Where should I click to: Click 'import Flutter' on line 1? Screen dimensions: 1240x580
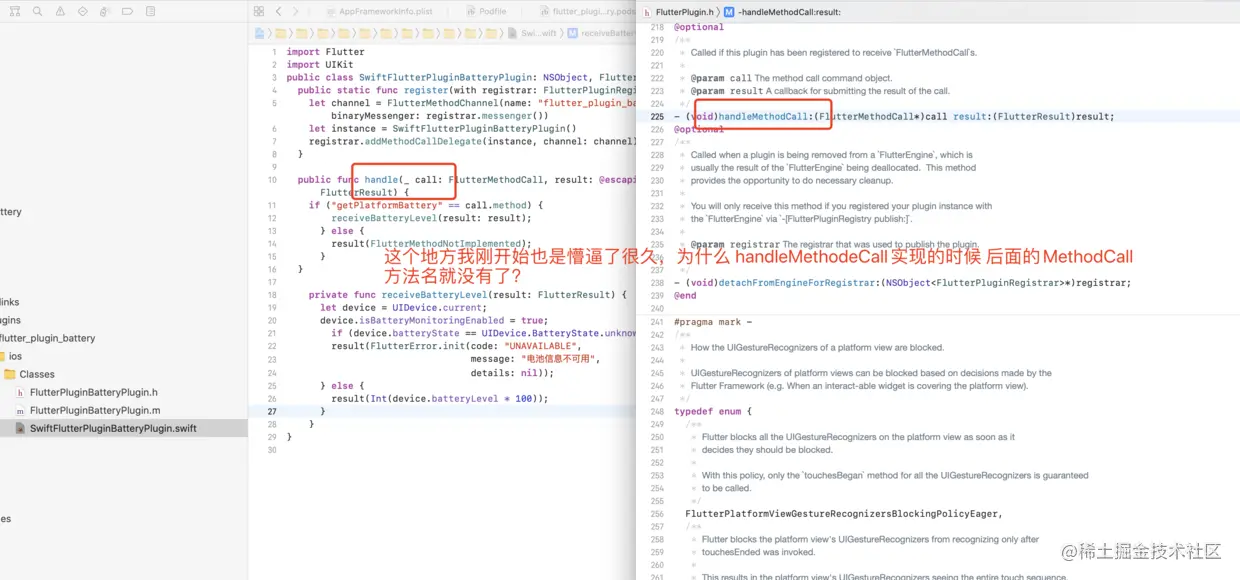pos(326,52)
